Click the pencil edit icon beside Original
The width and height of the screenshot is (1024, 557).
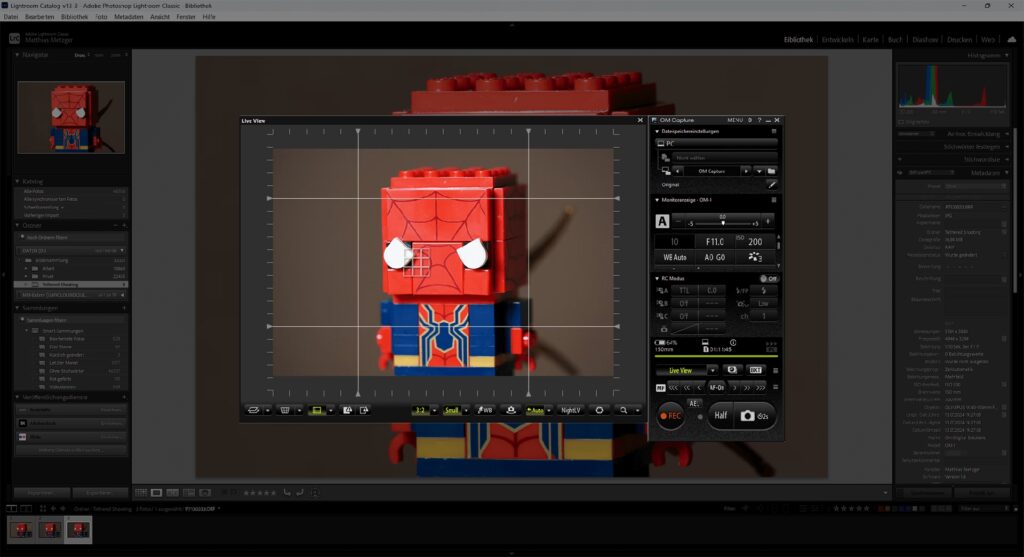tap(771, 185)
